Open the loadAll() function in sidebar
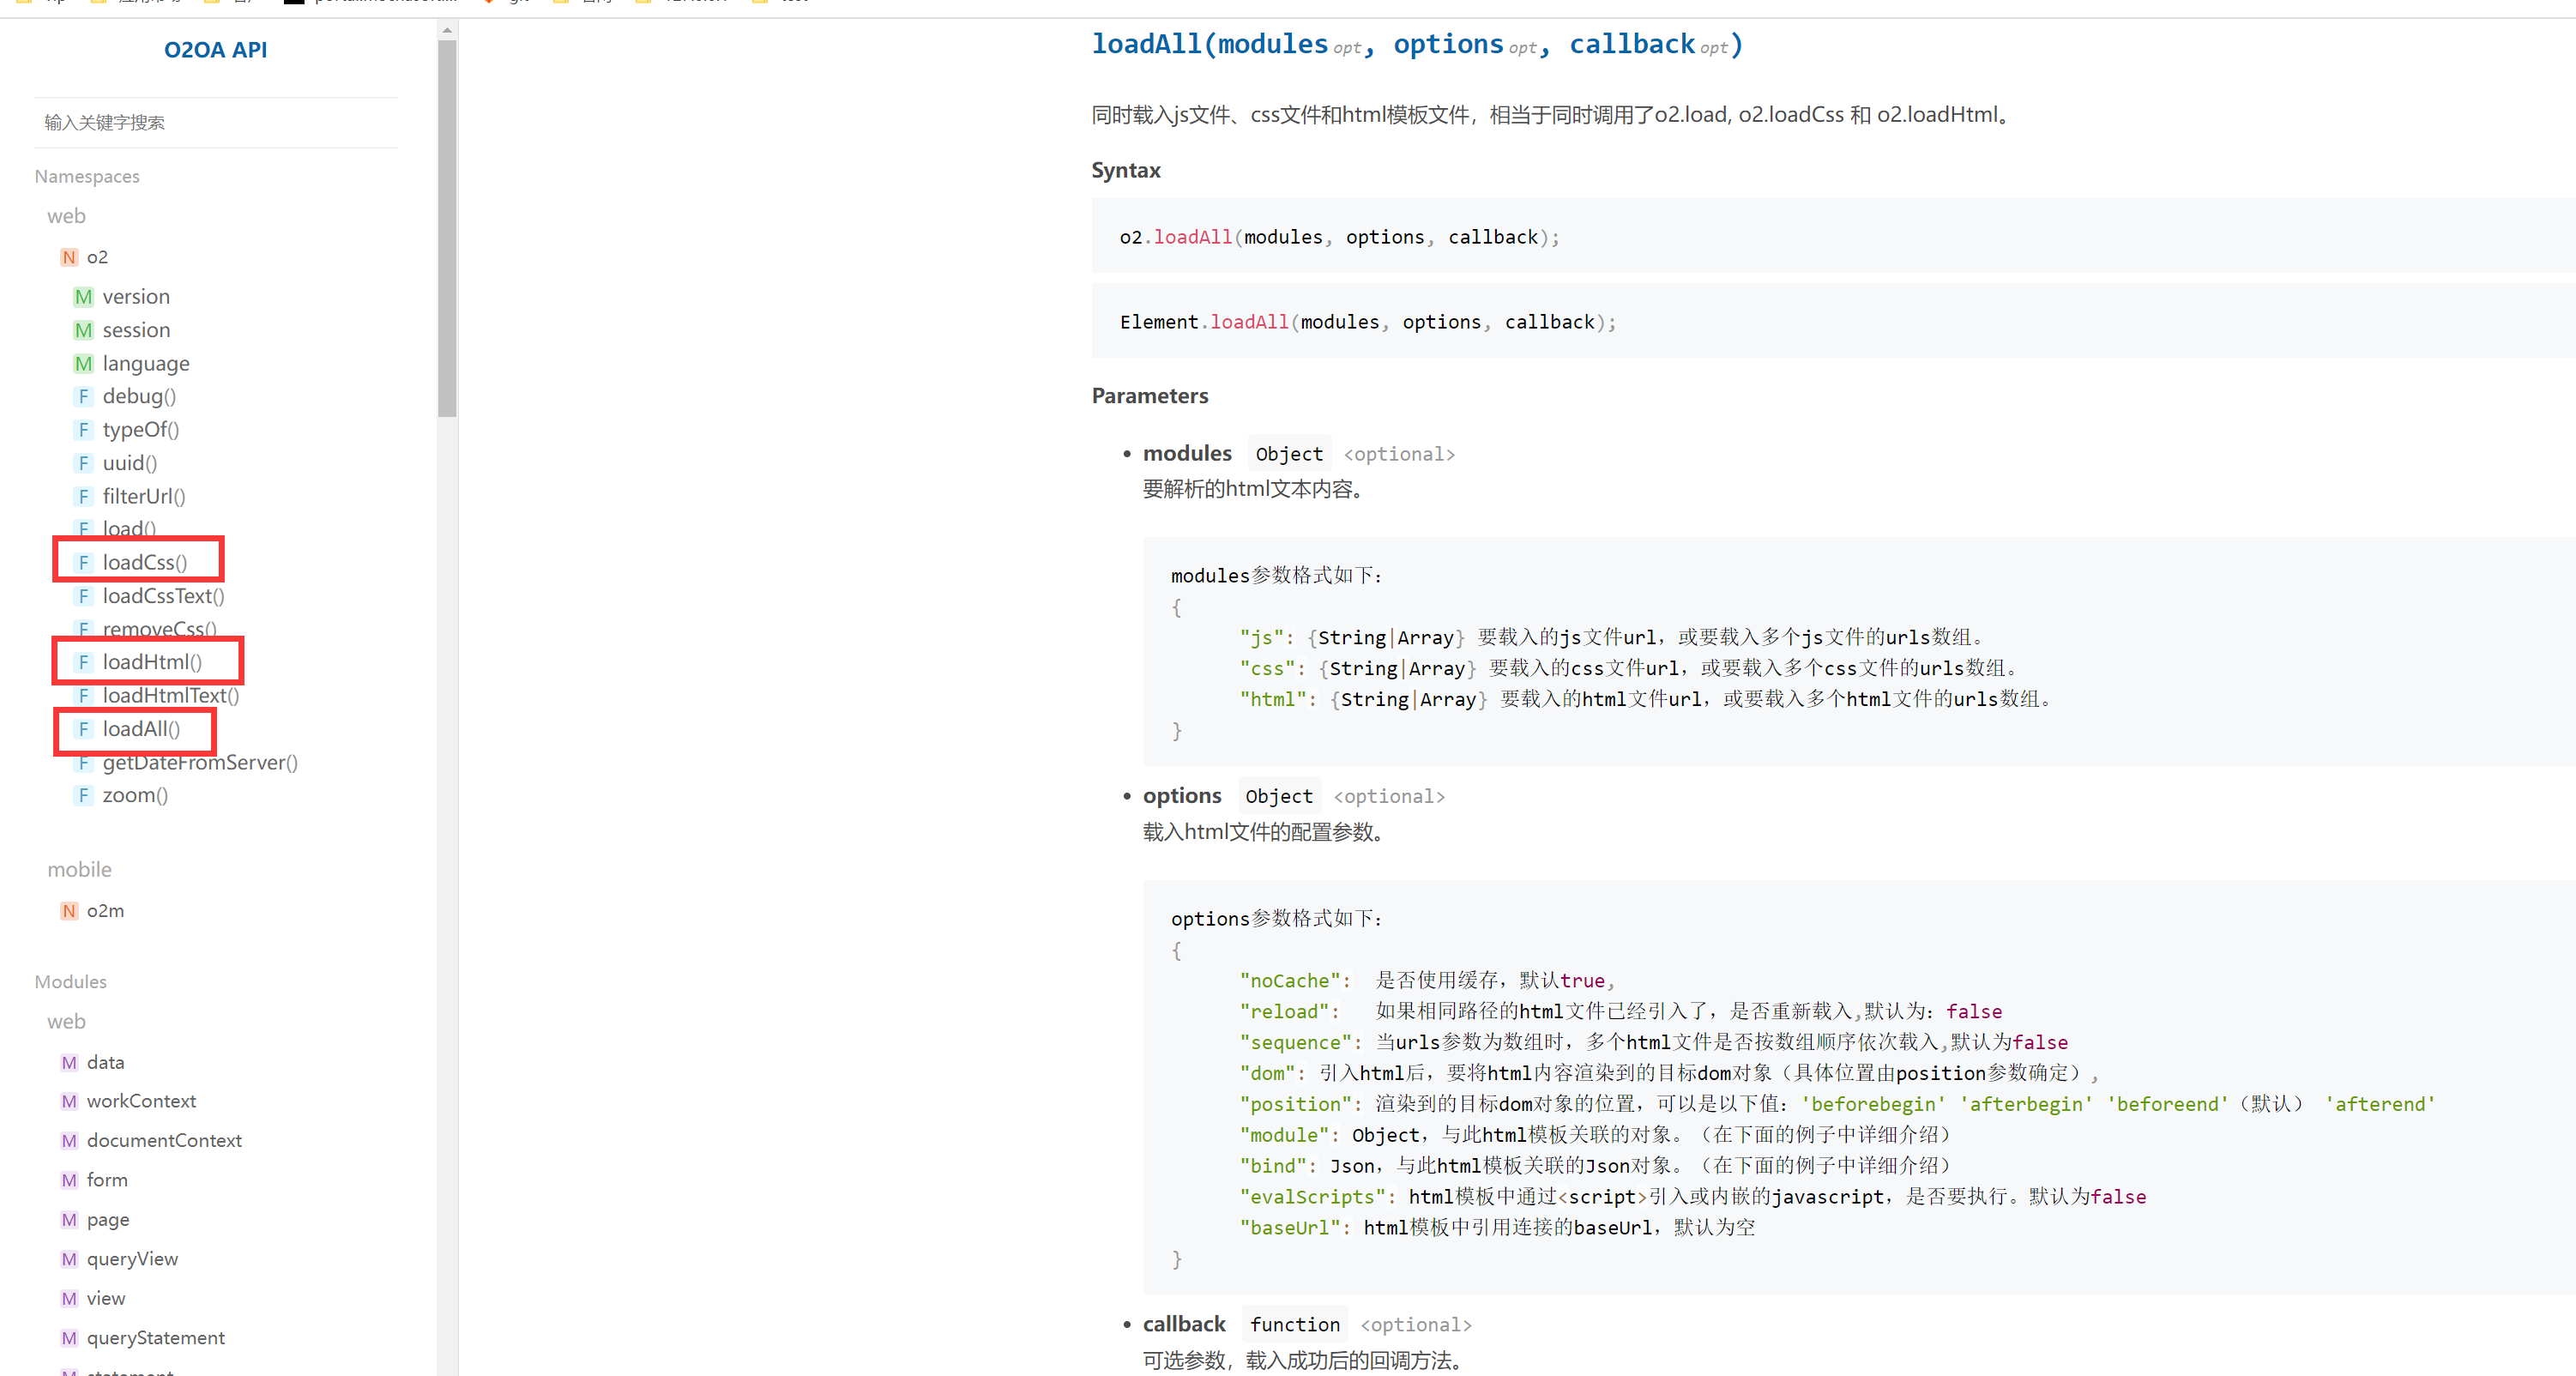Screen dimensions: 2576x1376 pyautogui.click(x=141, y=729)
